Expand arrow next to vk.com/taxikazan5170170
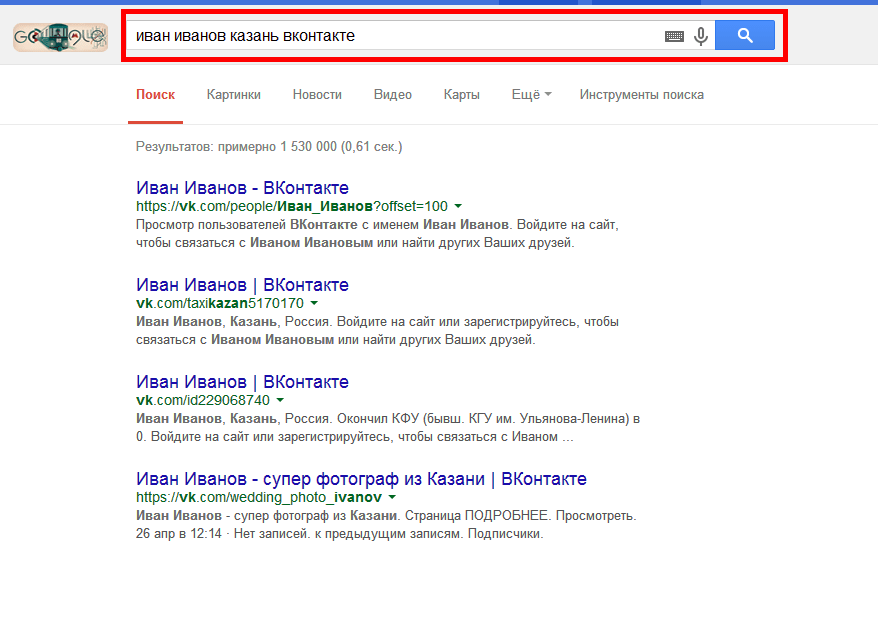The width and height of the screenshot is (878, 622). [314, 303]
